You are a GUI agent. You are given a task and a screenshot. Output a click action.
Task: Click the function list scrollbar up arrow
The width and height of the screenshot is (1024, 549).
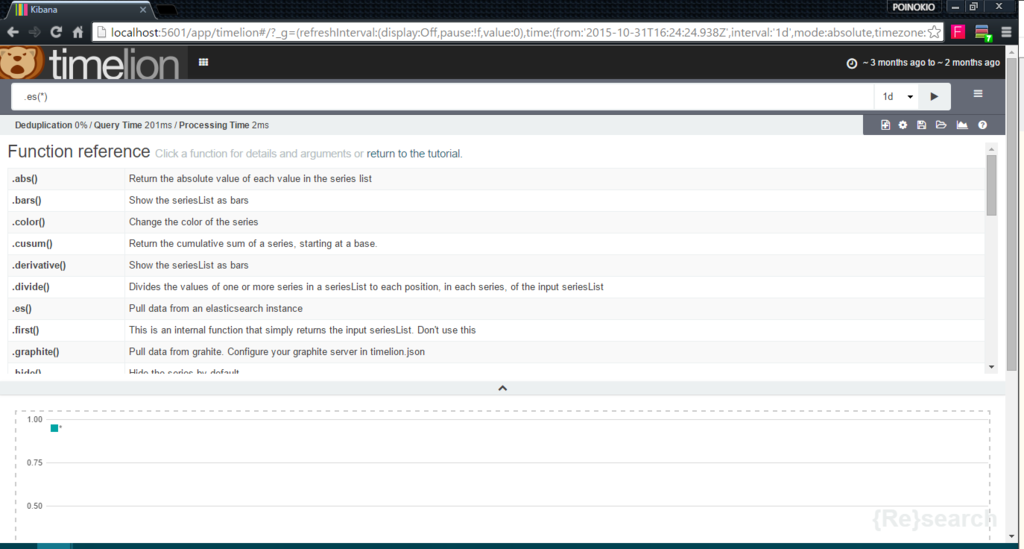[991, 149]
